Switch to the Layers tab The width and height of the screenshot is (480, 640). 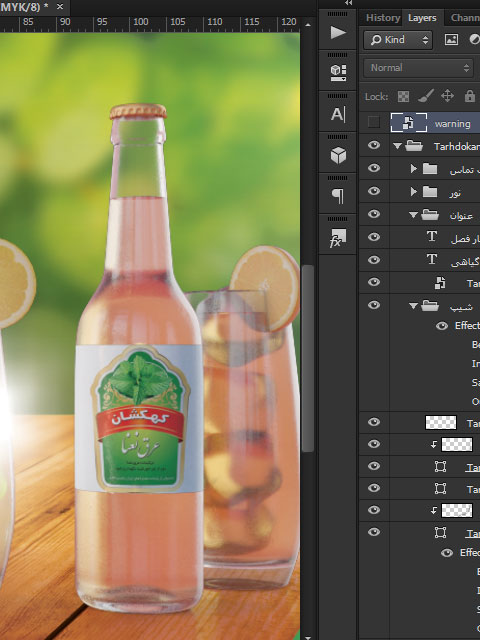[422, 18]
